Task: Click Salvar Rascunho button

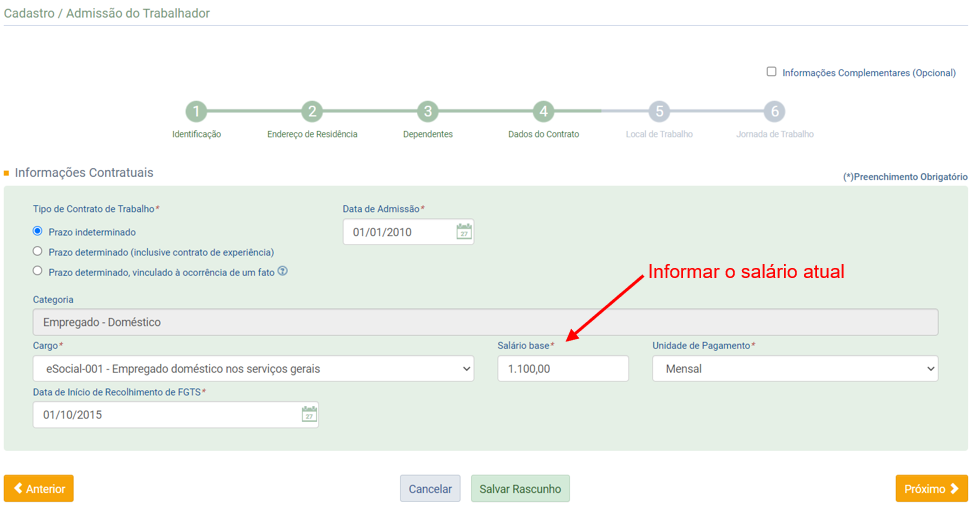Action: 520,489
